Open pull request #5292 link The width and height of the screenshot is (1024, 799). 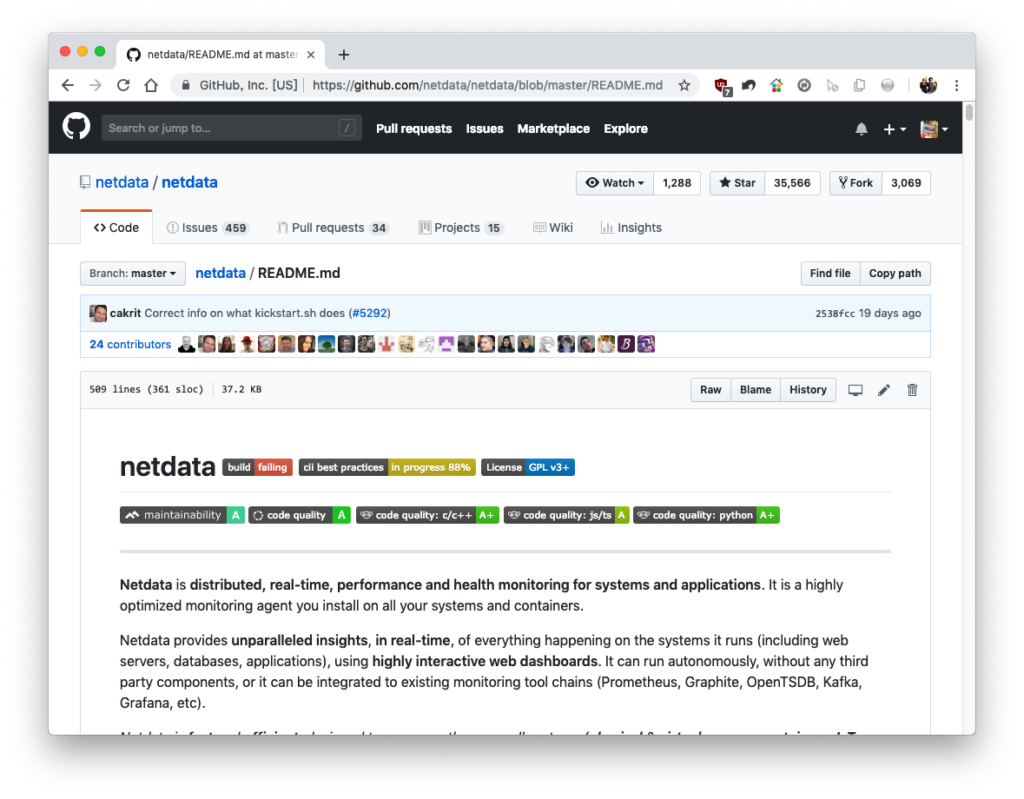pos(370,313)
